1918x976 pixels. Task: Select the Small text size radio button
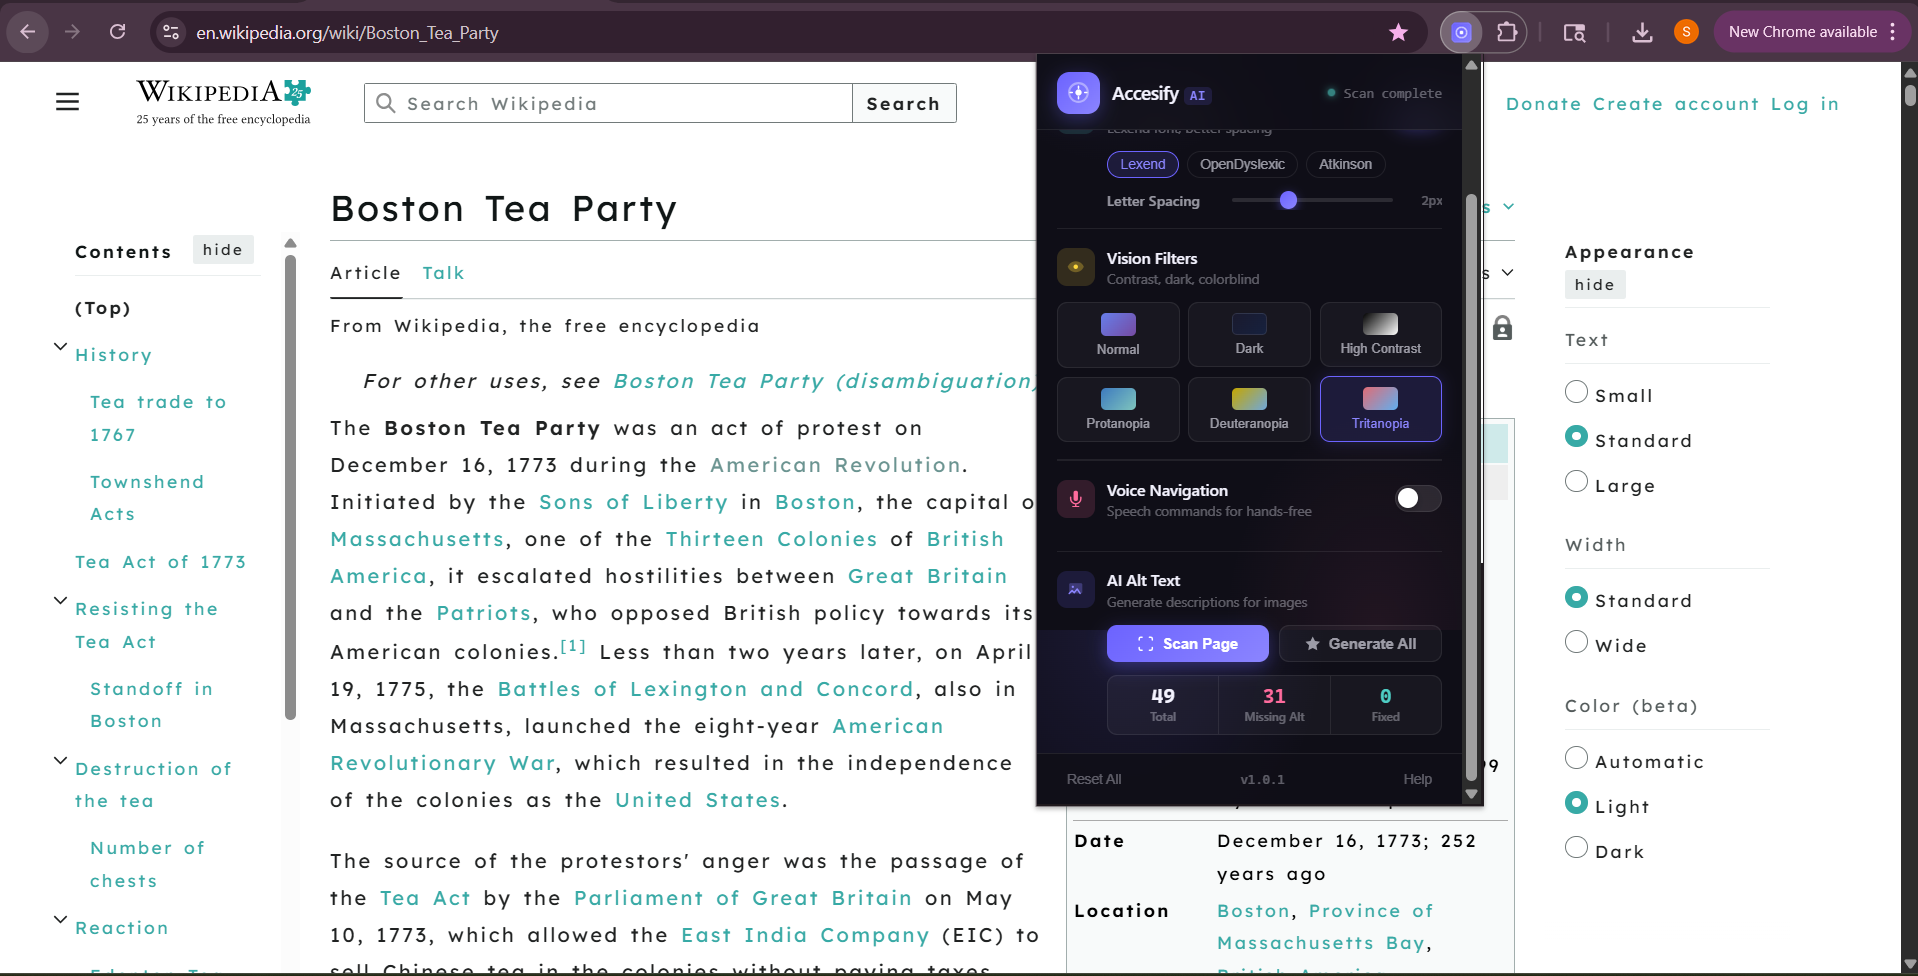coord(1576,392)
